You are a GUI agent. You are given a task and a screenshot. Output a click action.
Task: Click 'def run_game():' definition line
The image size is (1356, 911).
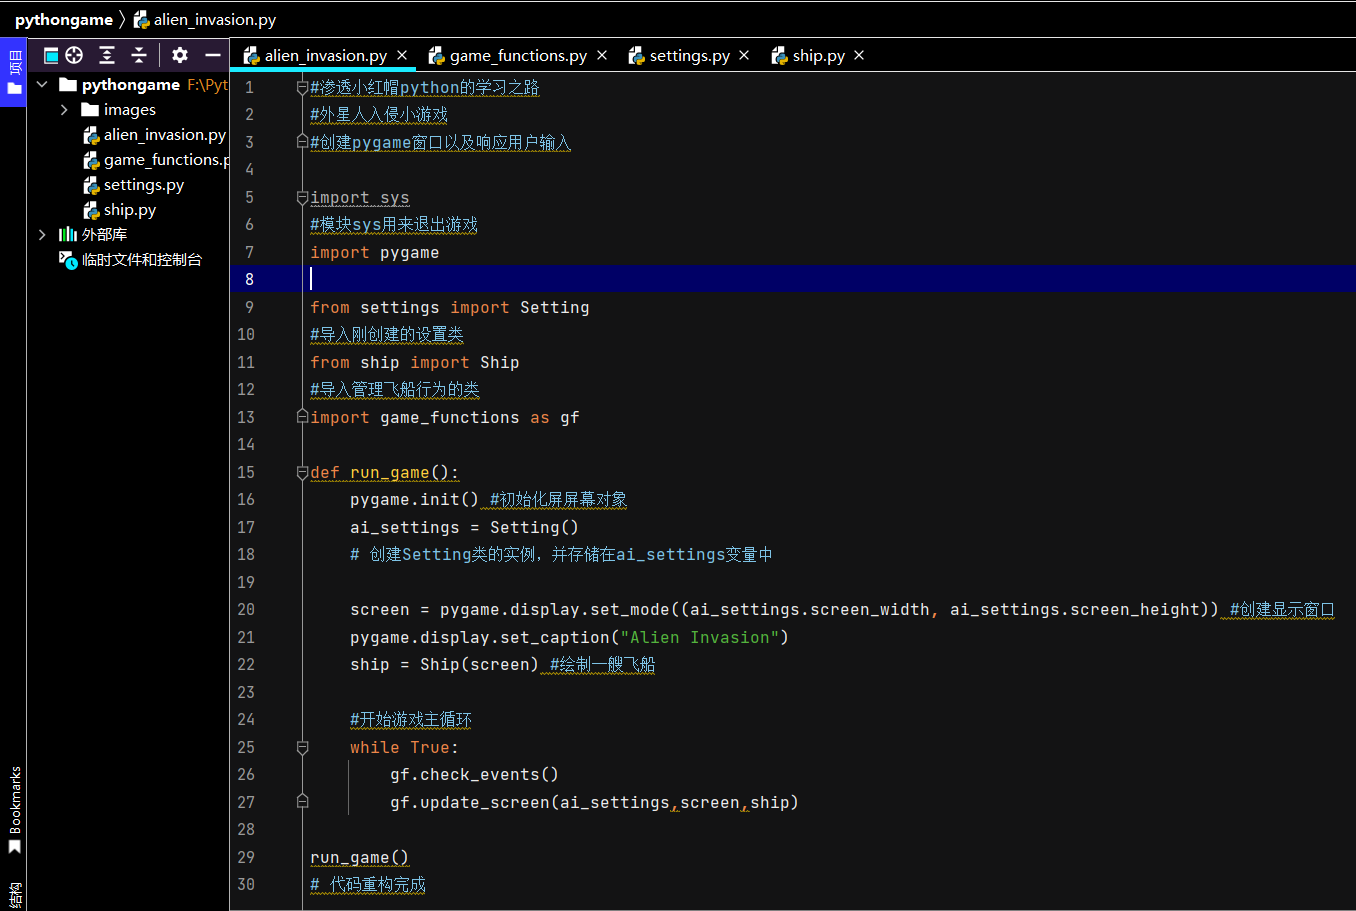[385, 472]
